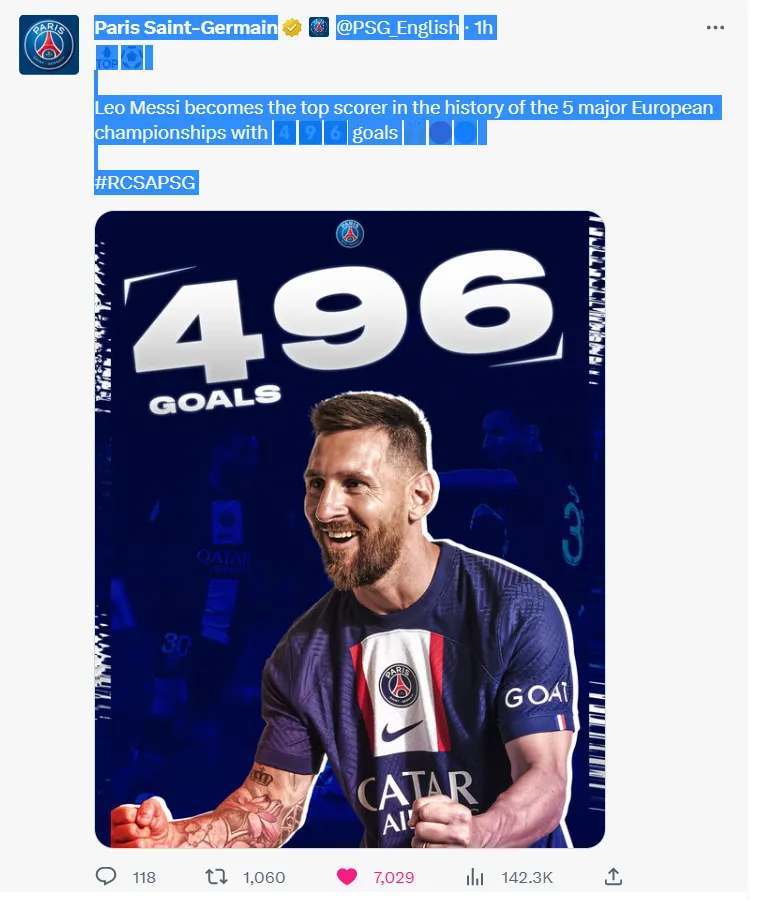The image size is (775, 900).
Task: Unlike the tweet via pink heart icon
Action: [x=347, y=876]
